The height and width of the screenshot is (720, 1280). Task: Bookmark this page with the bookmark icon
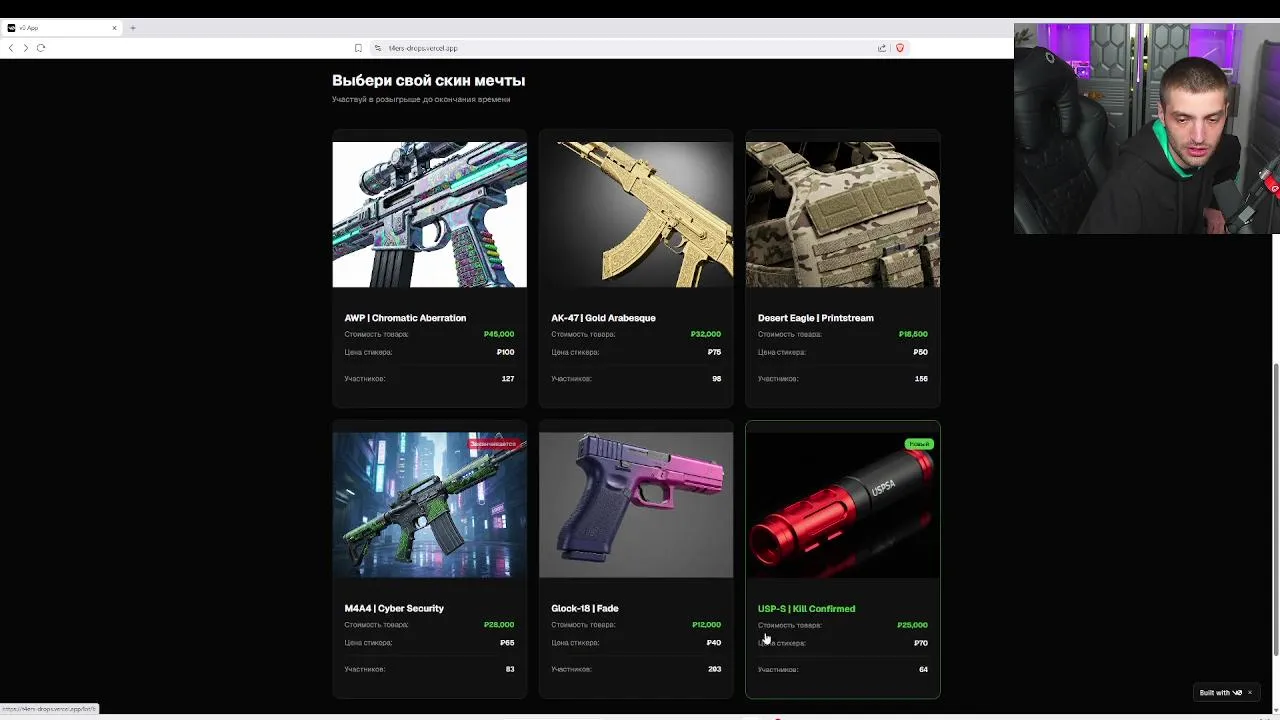tap(358, 48)
